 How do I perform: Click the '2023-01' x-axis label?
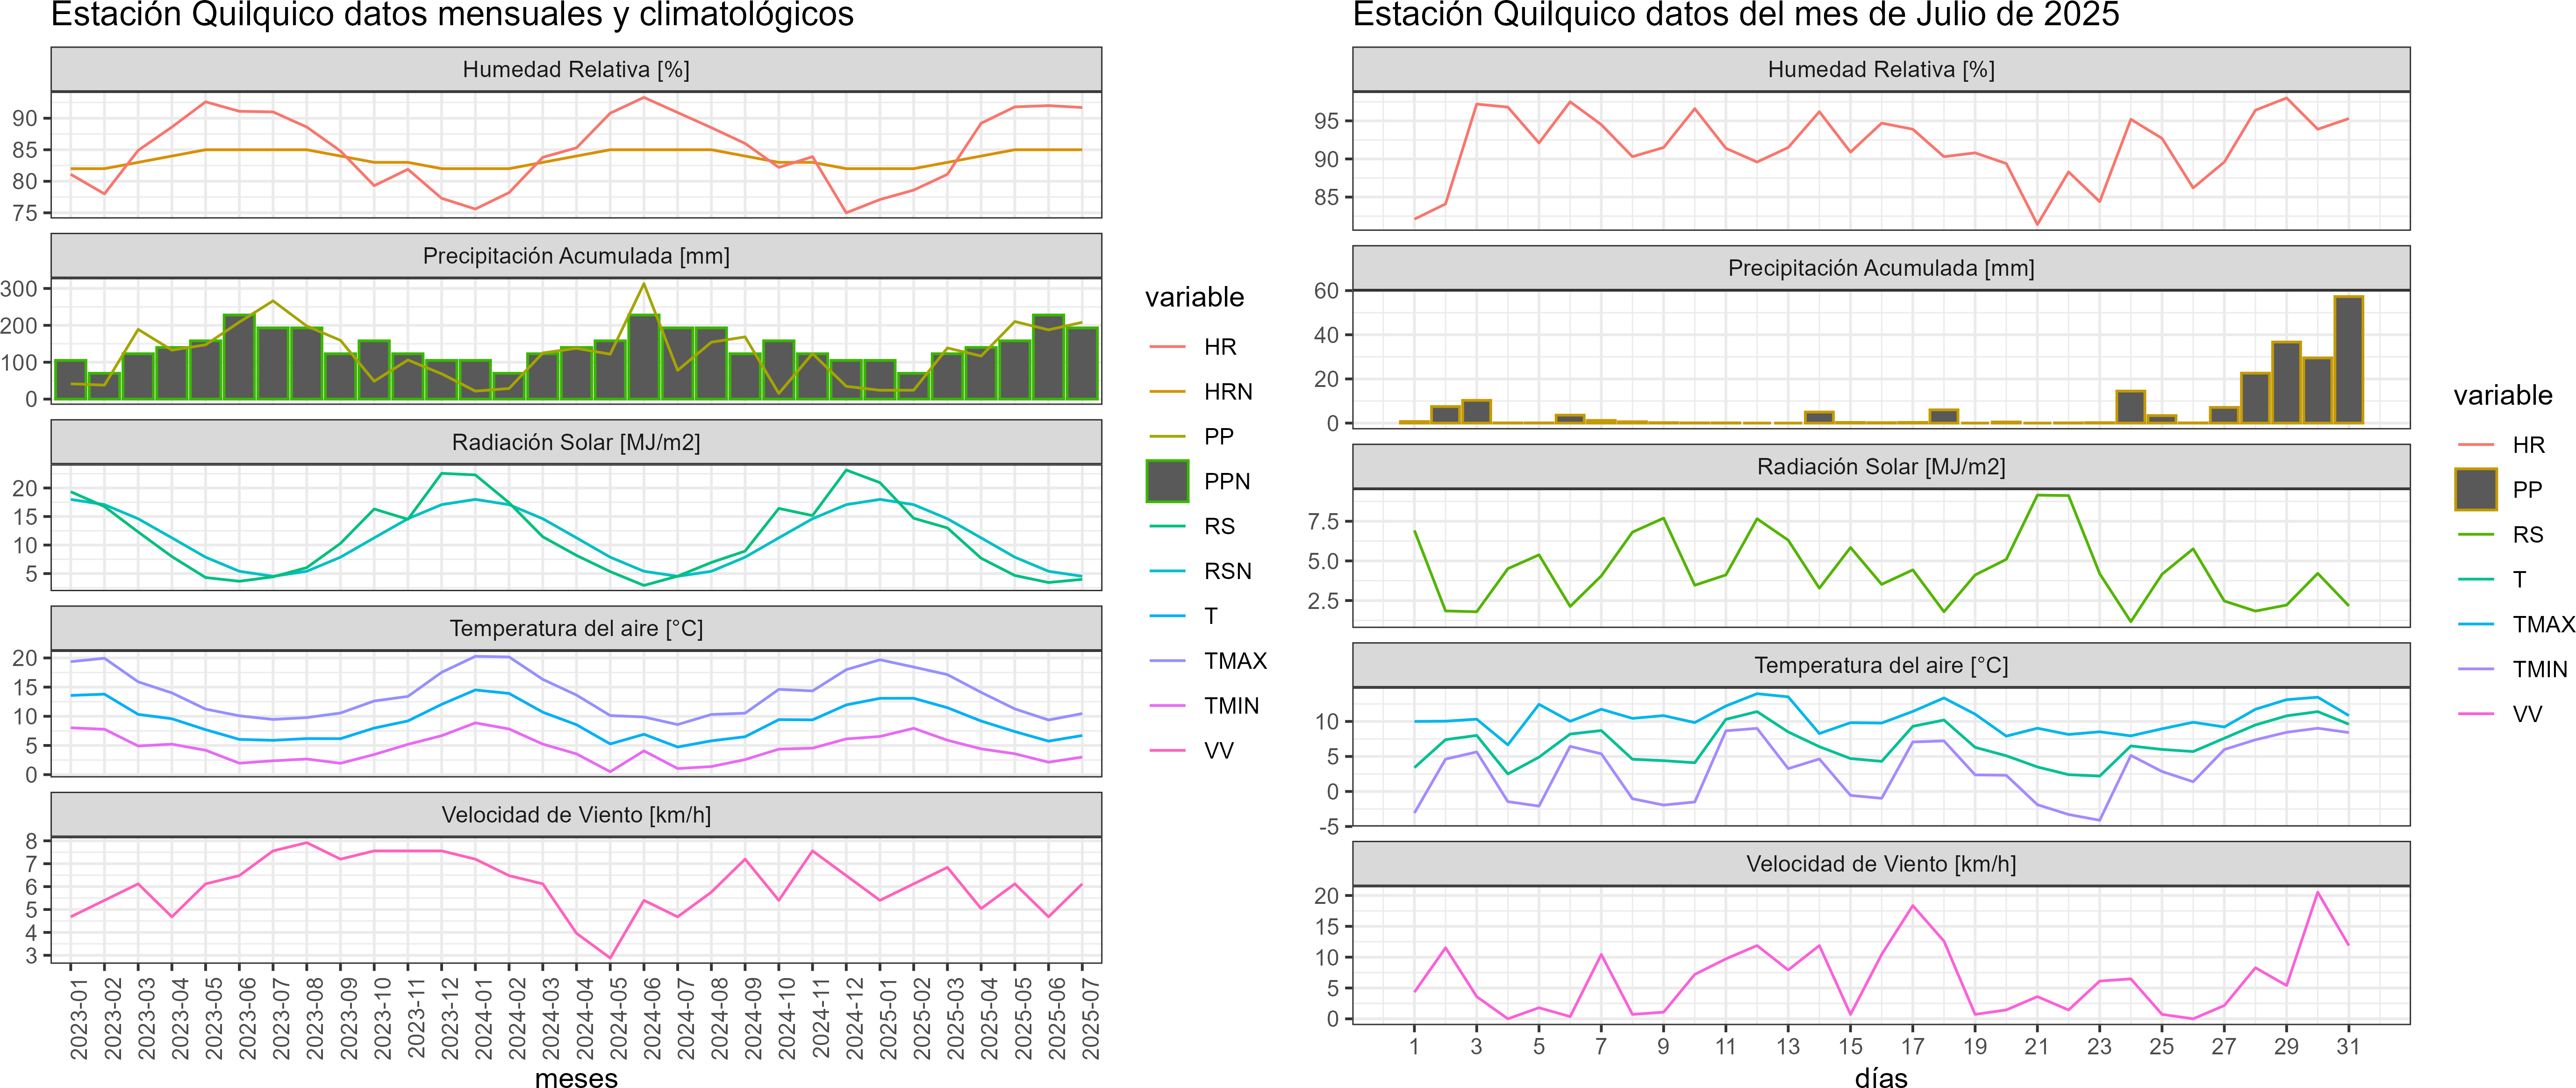tap(79, 1018)
